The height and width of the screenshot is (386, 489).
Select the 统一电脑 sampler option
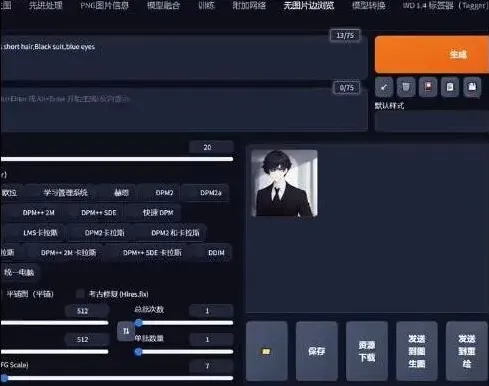click(x=19, y=273)
